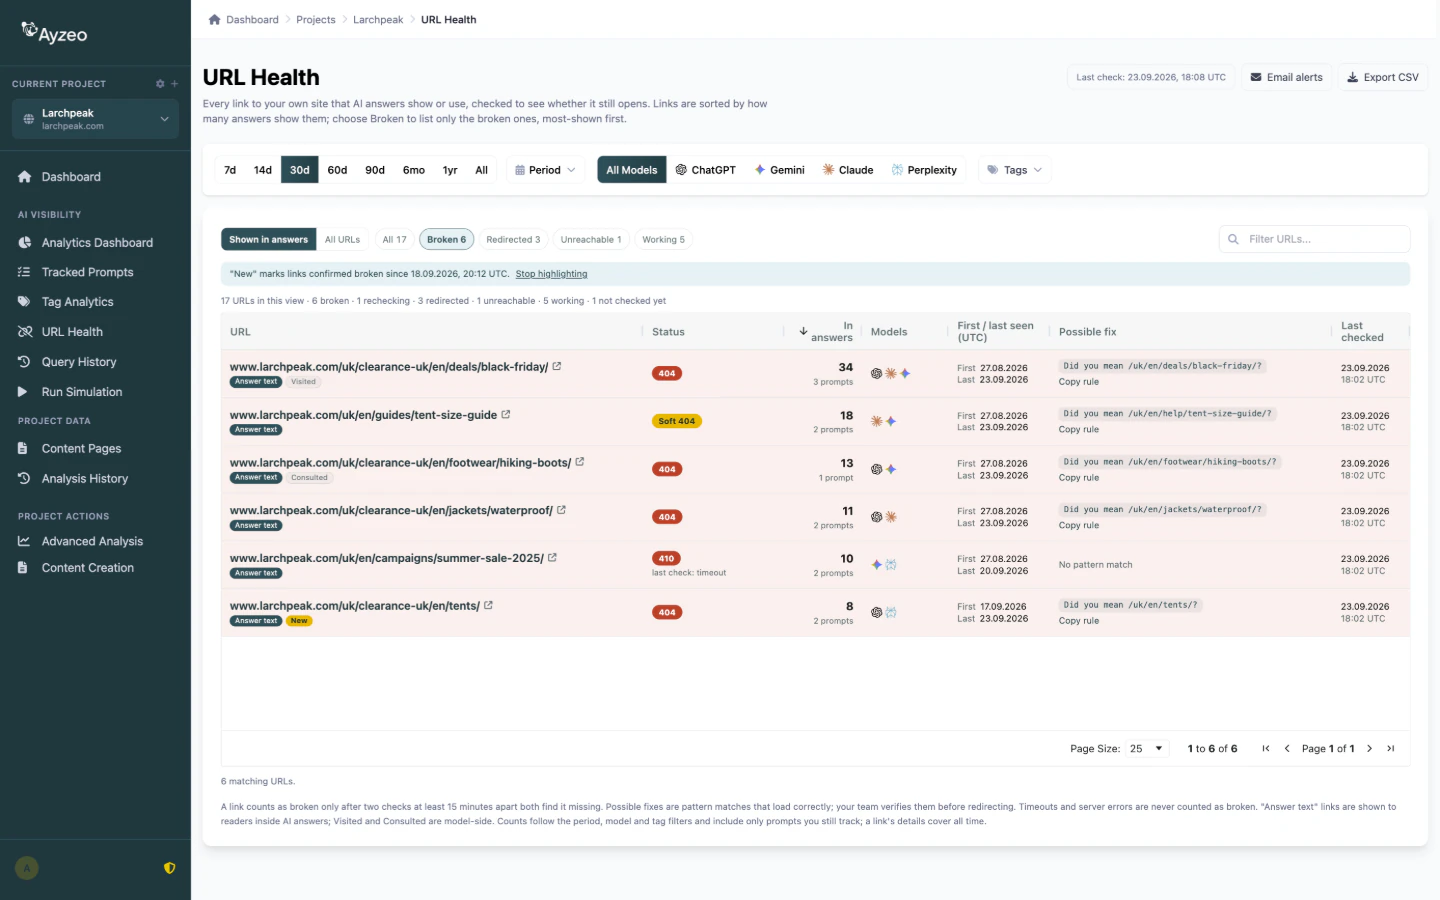Open the Period dropdown
The image size is (1440, 900).
coord(545,170)
